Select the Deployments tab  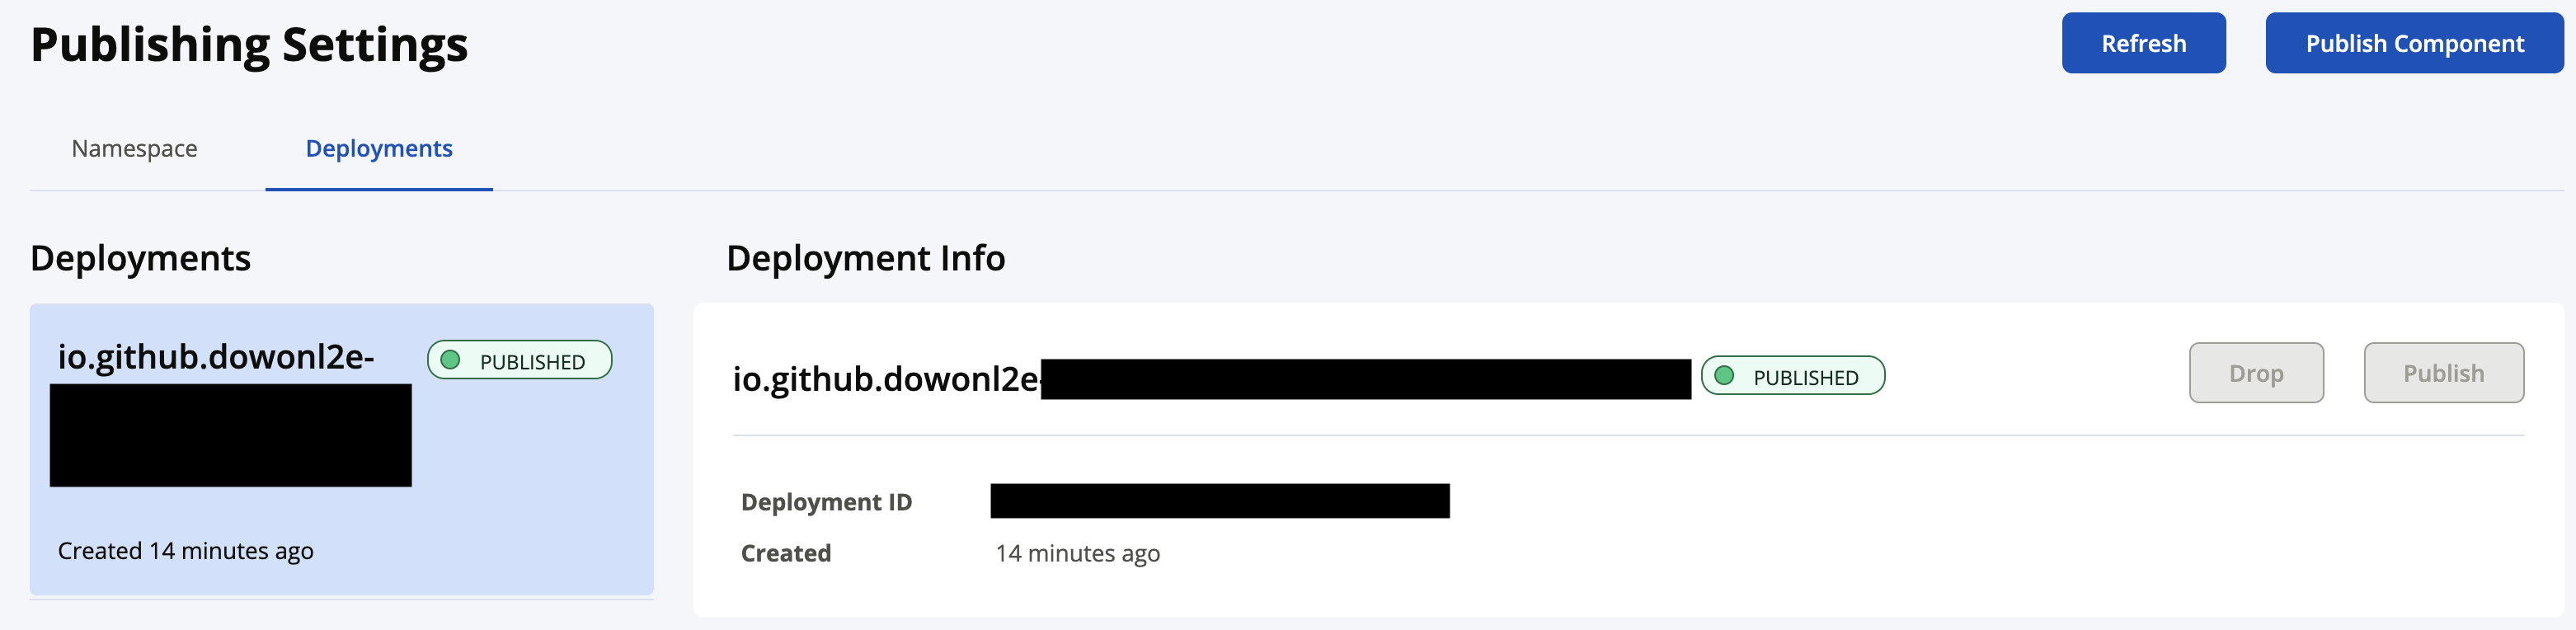pos(379,148)
